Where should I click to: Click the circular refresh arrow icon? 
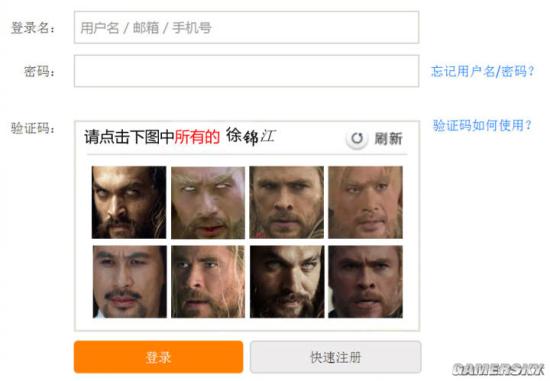357,139
